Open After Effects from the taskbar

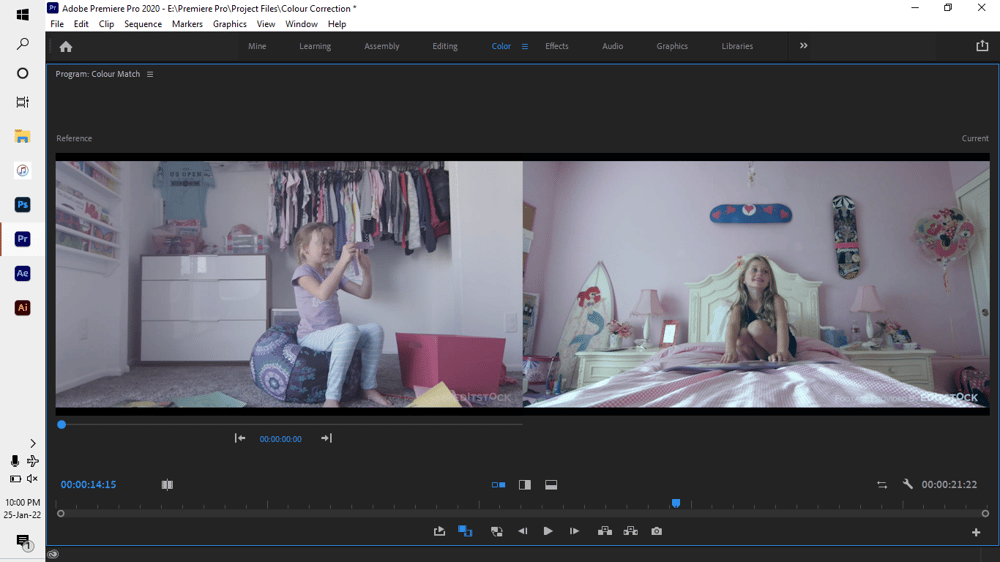[x=22, y=273]
